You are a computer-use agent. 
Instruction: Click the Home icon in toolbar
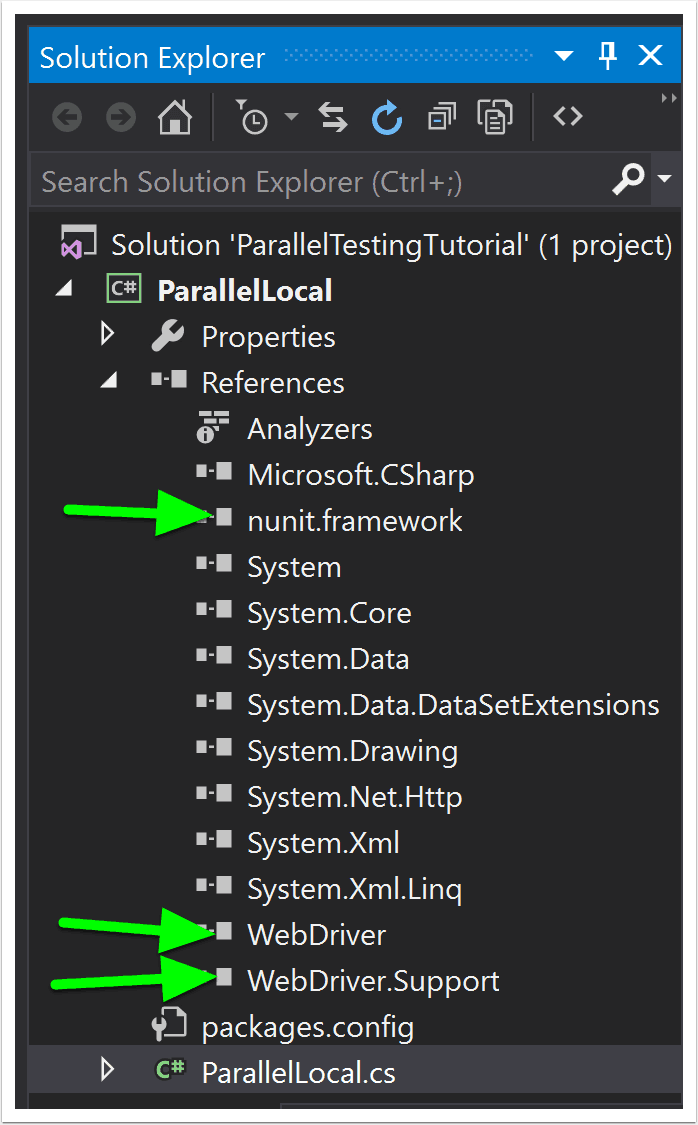pyautogui.click(x=175, y=117)
